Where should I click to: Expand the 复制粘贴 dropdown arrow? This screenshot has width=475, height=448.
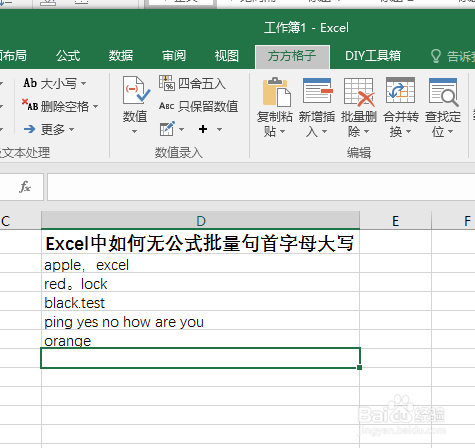click(283, 132)
